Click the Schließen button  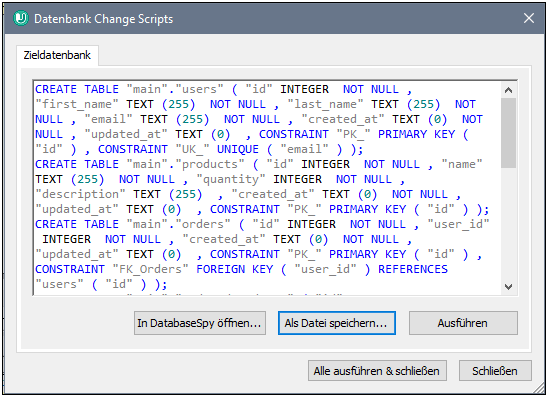pos(495,371)
